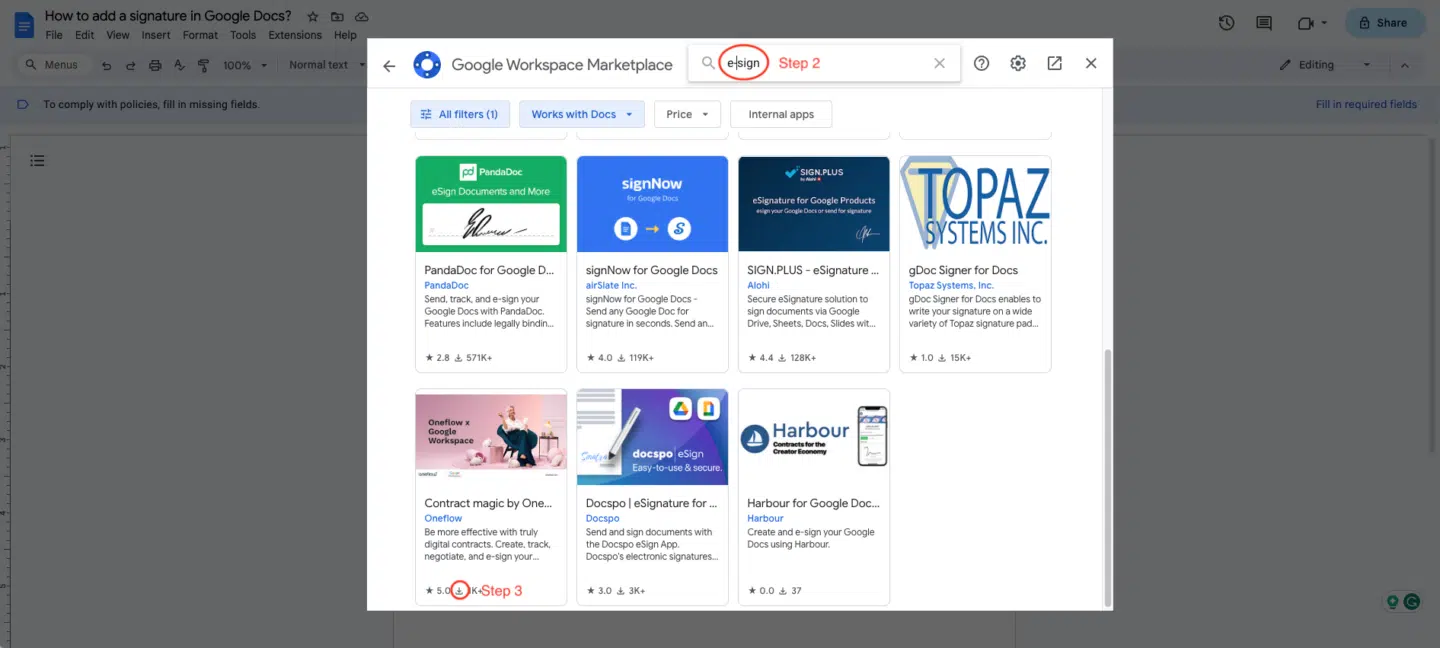
Task: Open the Topaz Systems, Inc. developer link
Action: (951, 285)
